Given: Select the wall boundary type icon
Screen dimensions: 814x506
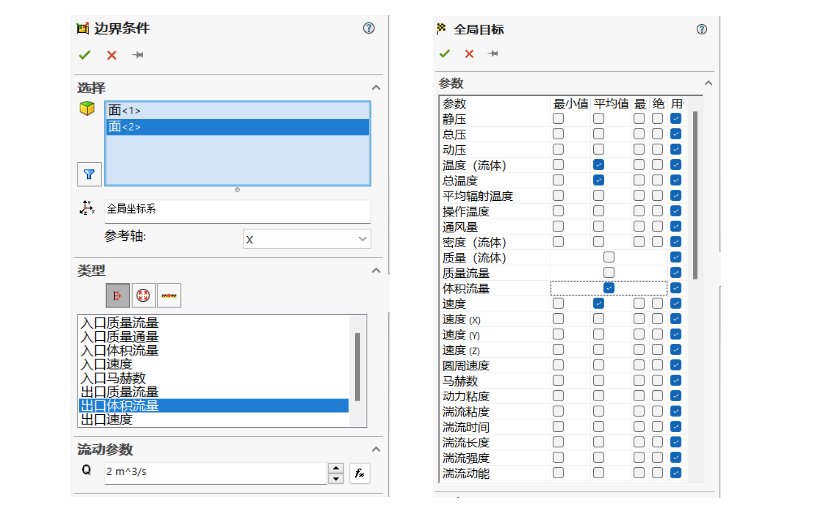Looking at the screenshot, I should [x=169, y=295].
